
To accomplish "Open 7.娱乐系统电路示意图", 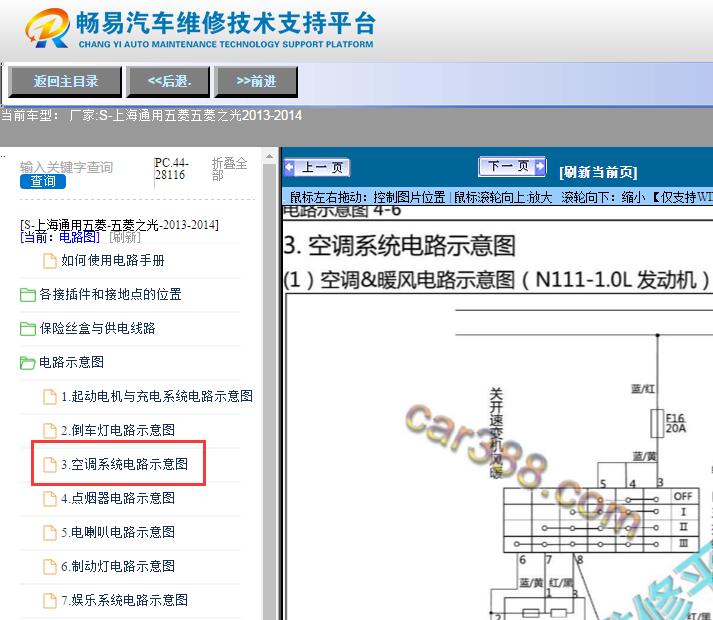I will 124,600.
